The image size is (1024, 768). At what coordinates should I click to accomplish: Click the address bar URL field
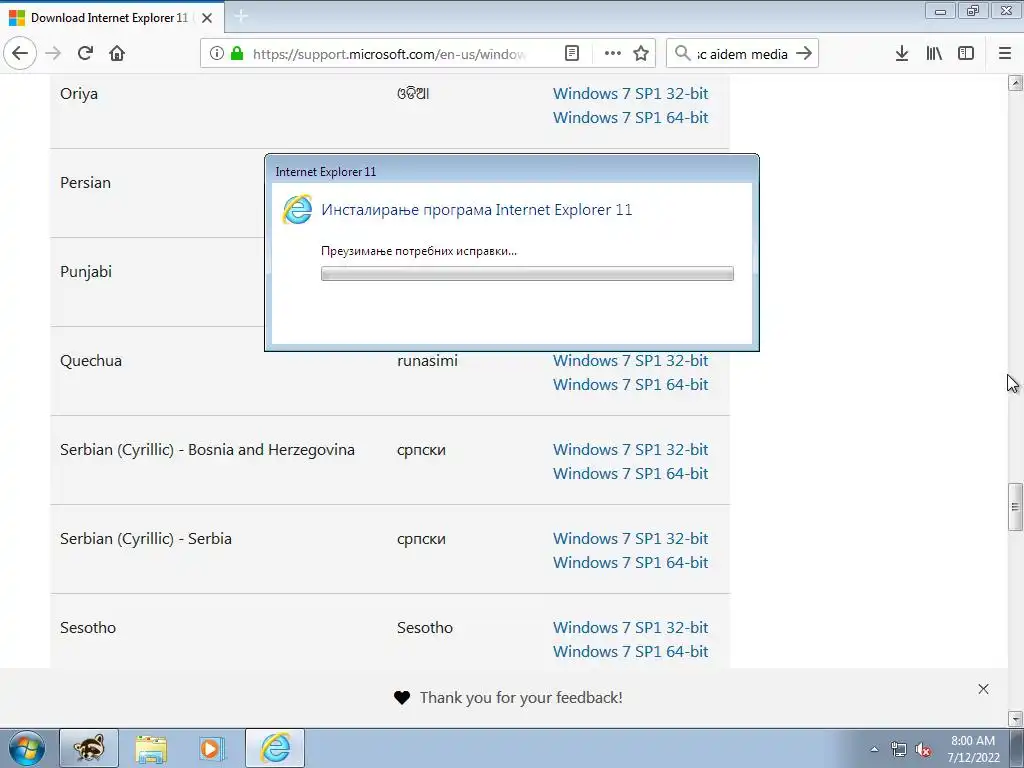390,54
